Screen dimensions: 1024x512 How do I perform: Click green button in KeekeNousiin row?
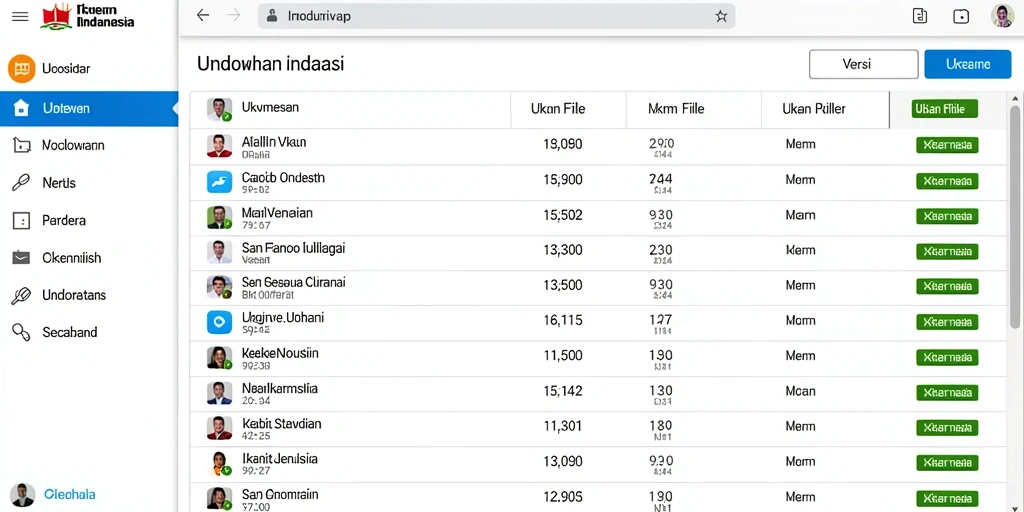point(947,357)
